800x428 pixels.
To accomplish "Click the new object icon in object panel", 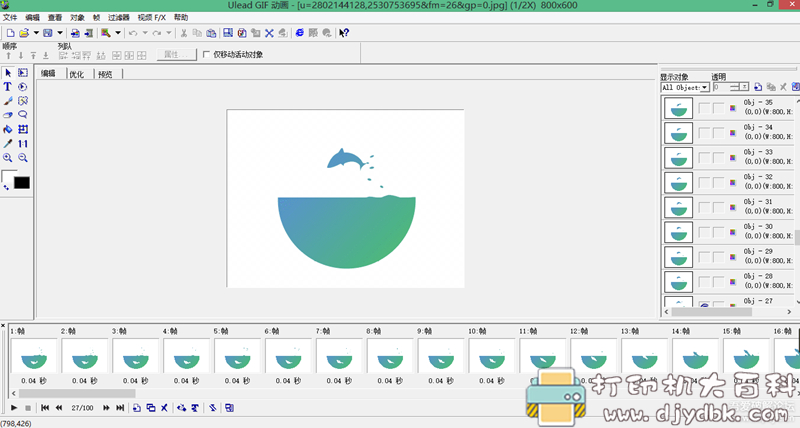I will (758, 87).
